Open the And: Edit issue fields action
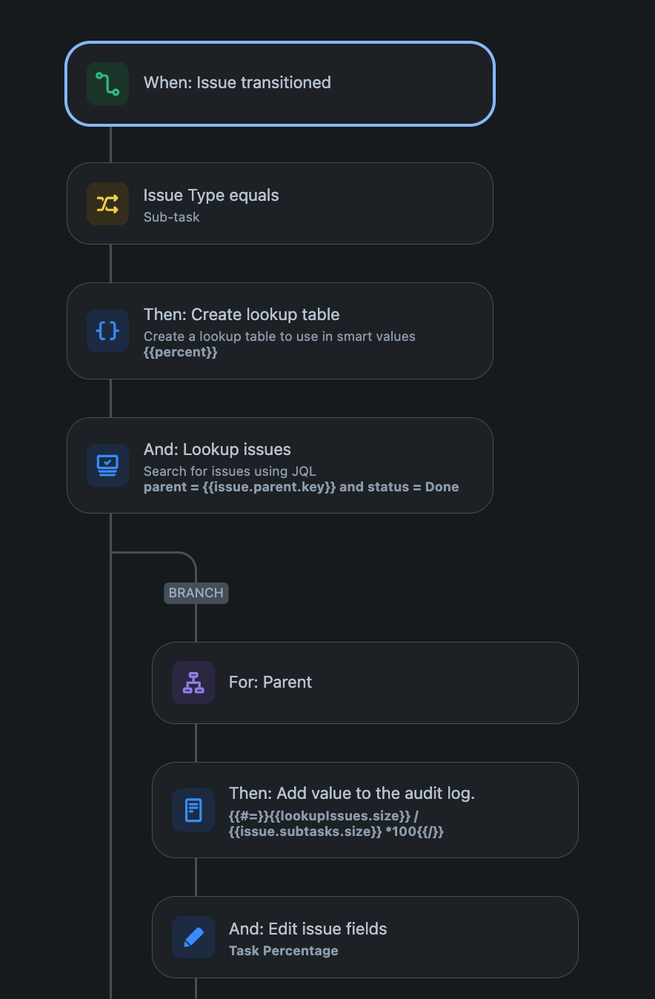 click(x=365, y=937)
